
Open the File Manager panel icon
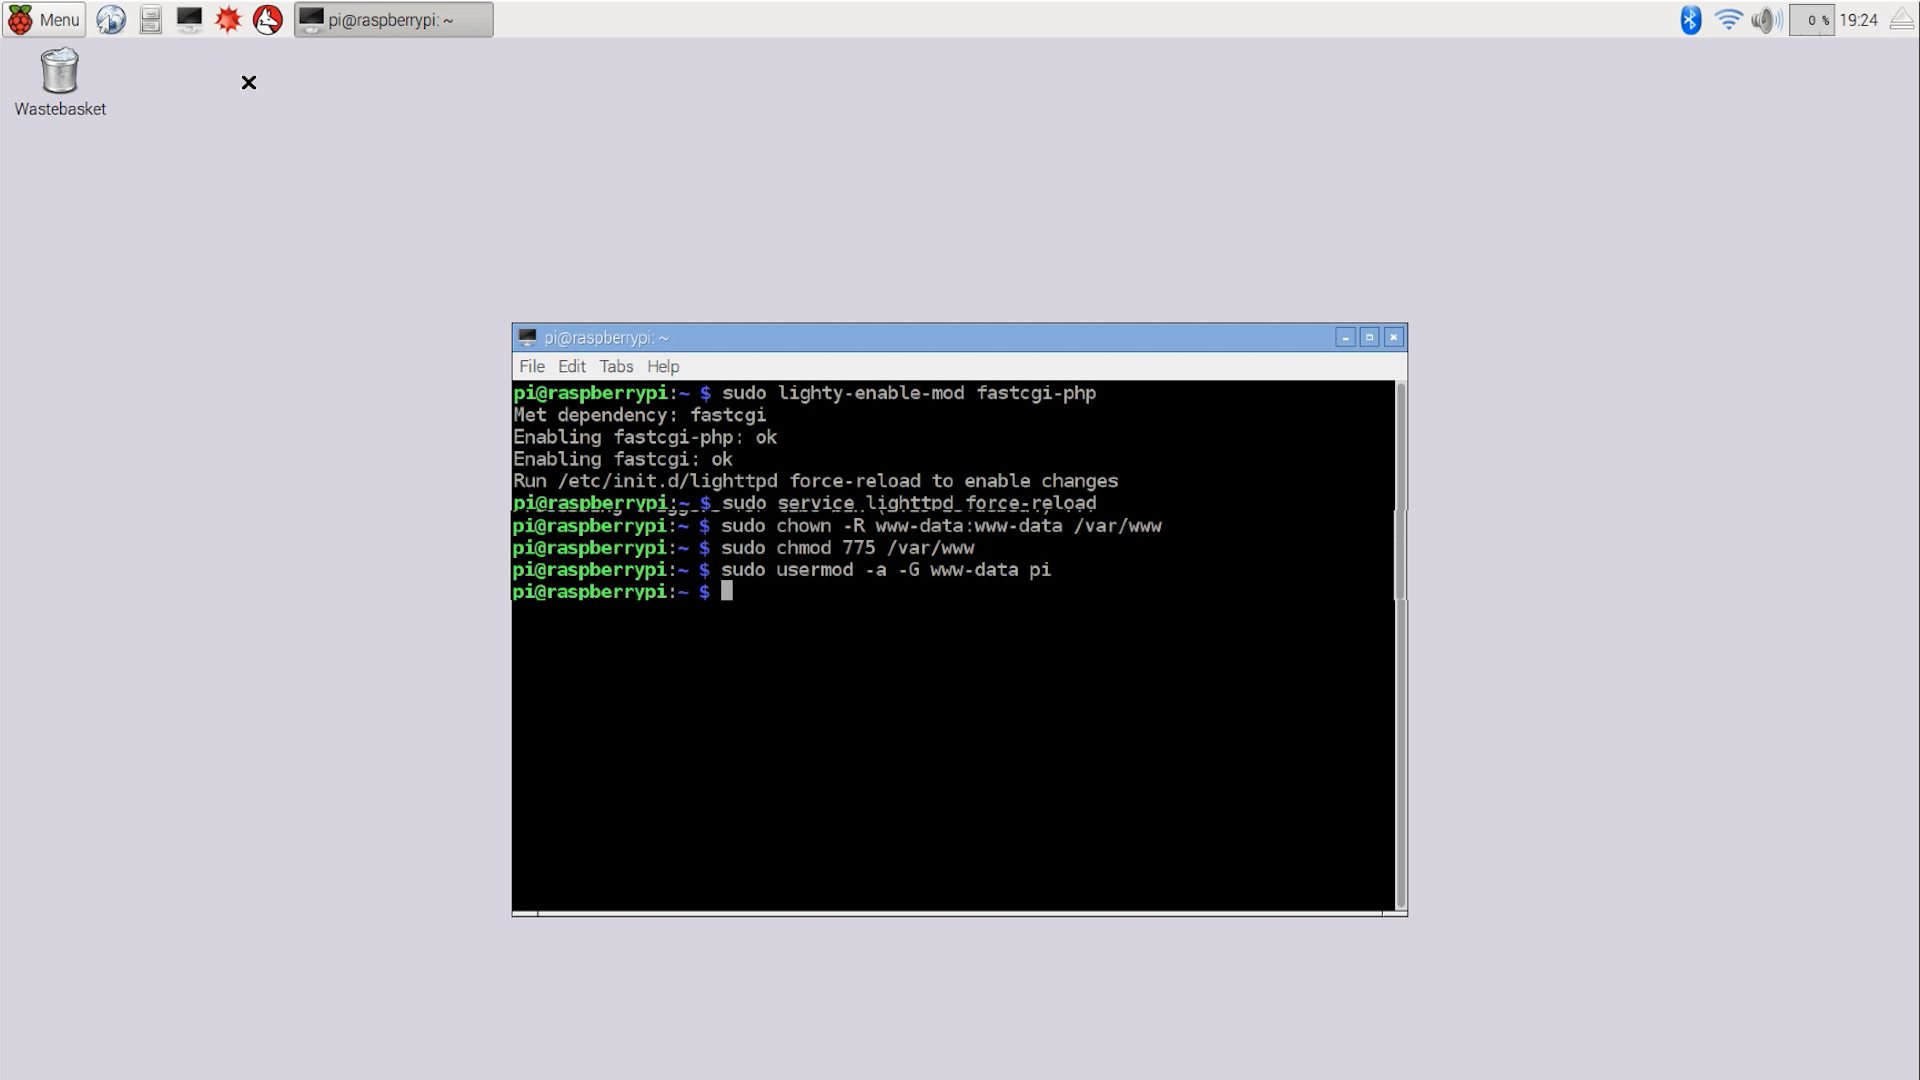(x=150, y=19)
